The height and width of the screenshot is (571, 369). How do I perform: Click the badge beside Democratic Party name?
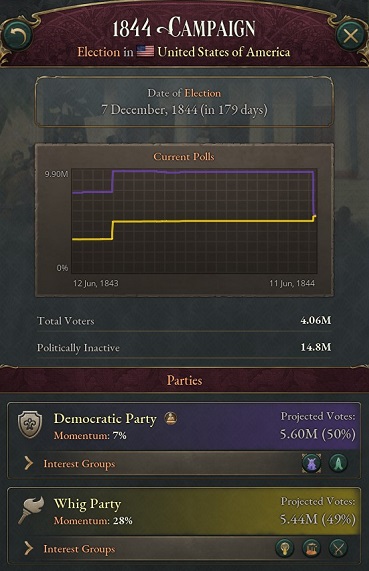point(170,418)
